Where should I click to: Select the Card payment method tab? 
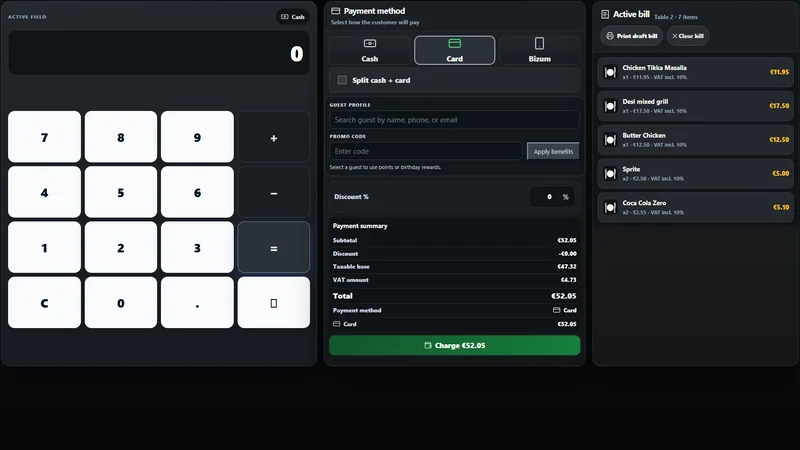[454, 50]
